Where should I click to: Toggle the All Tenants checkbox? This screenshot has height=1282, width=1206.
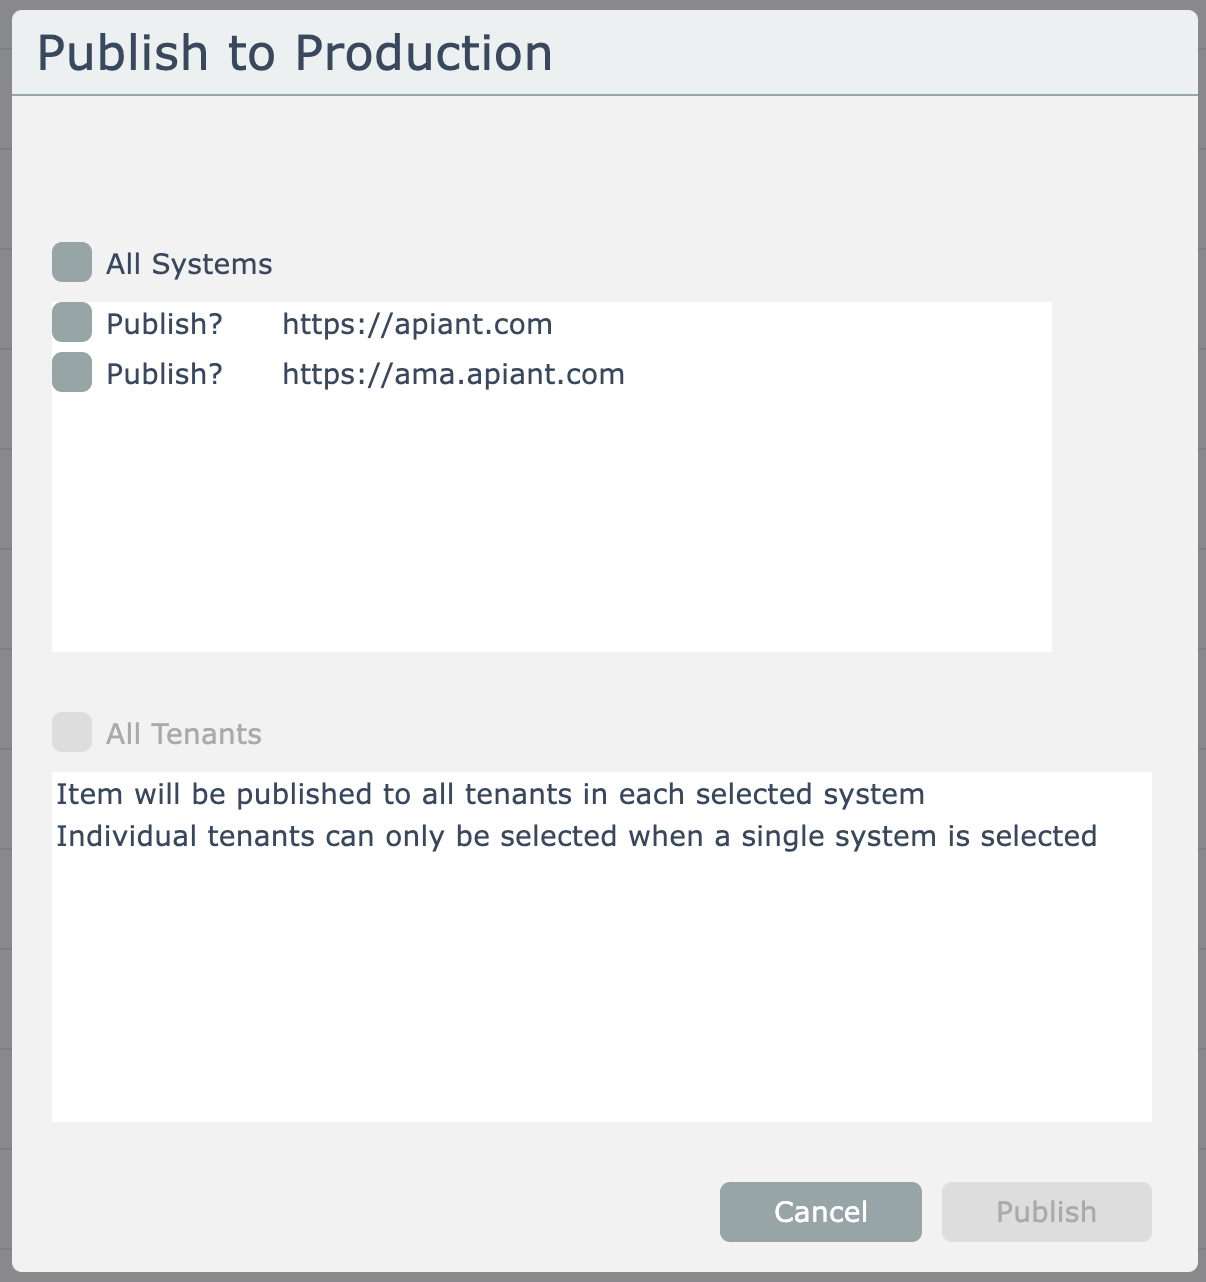72,733
